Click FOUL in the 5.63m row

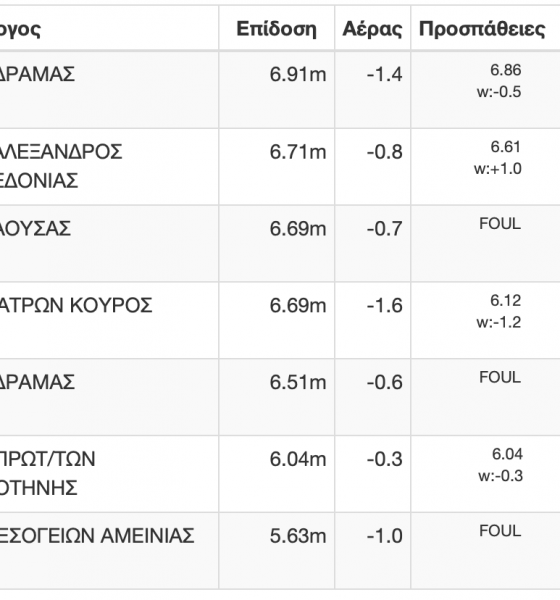point(500,531)
